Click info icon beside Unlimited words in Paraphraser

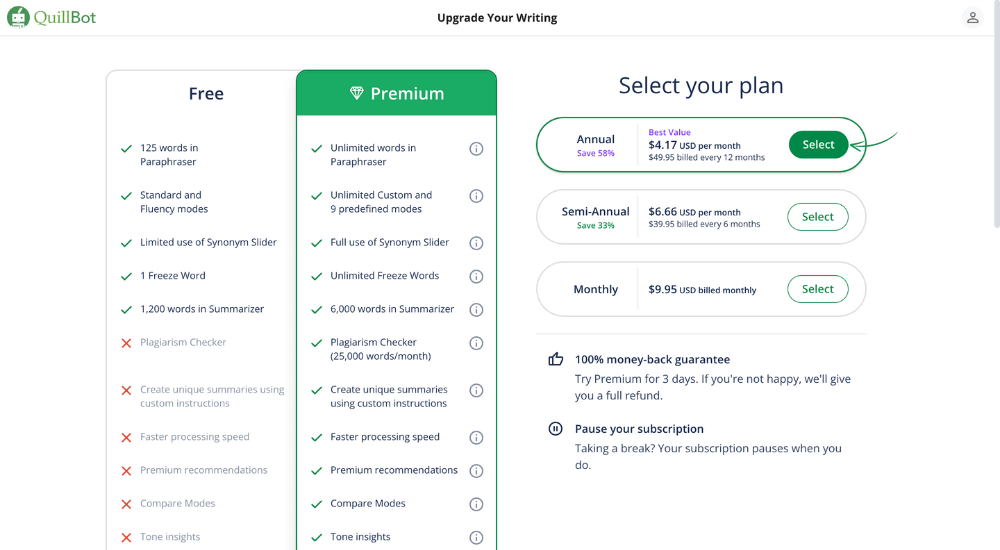(x=476, y=149)
